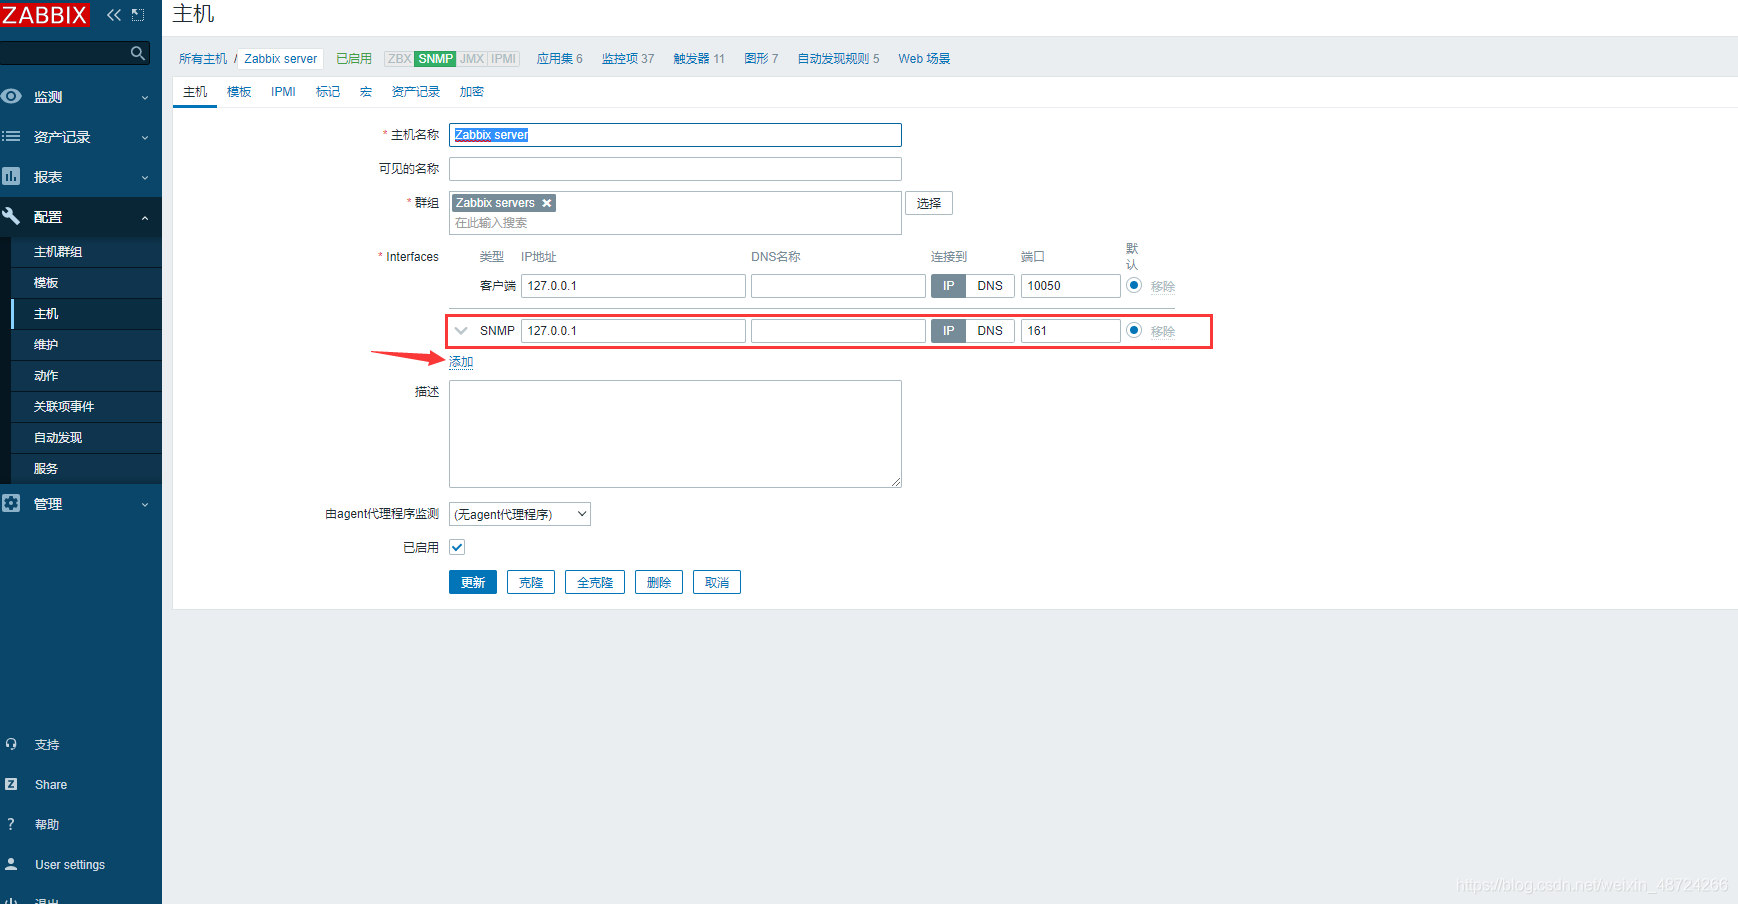Click the 添加 interface link
Viewport: 1738px width, 904px height.
click(x=461, y=362)
